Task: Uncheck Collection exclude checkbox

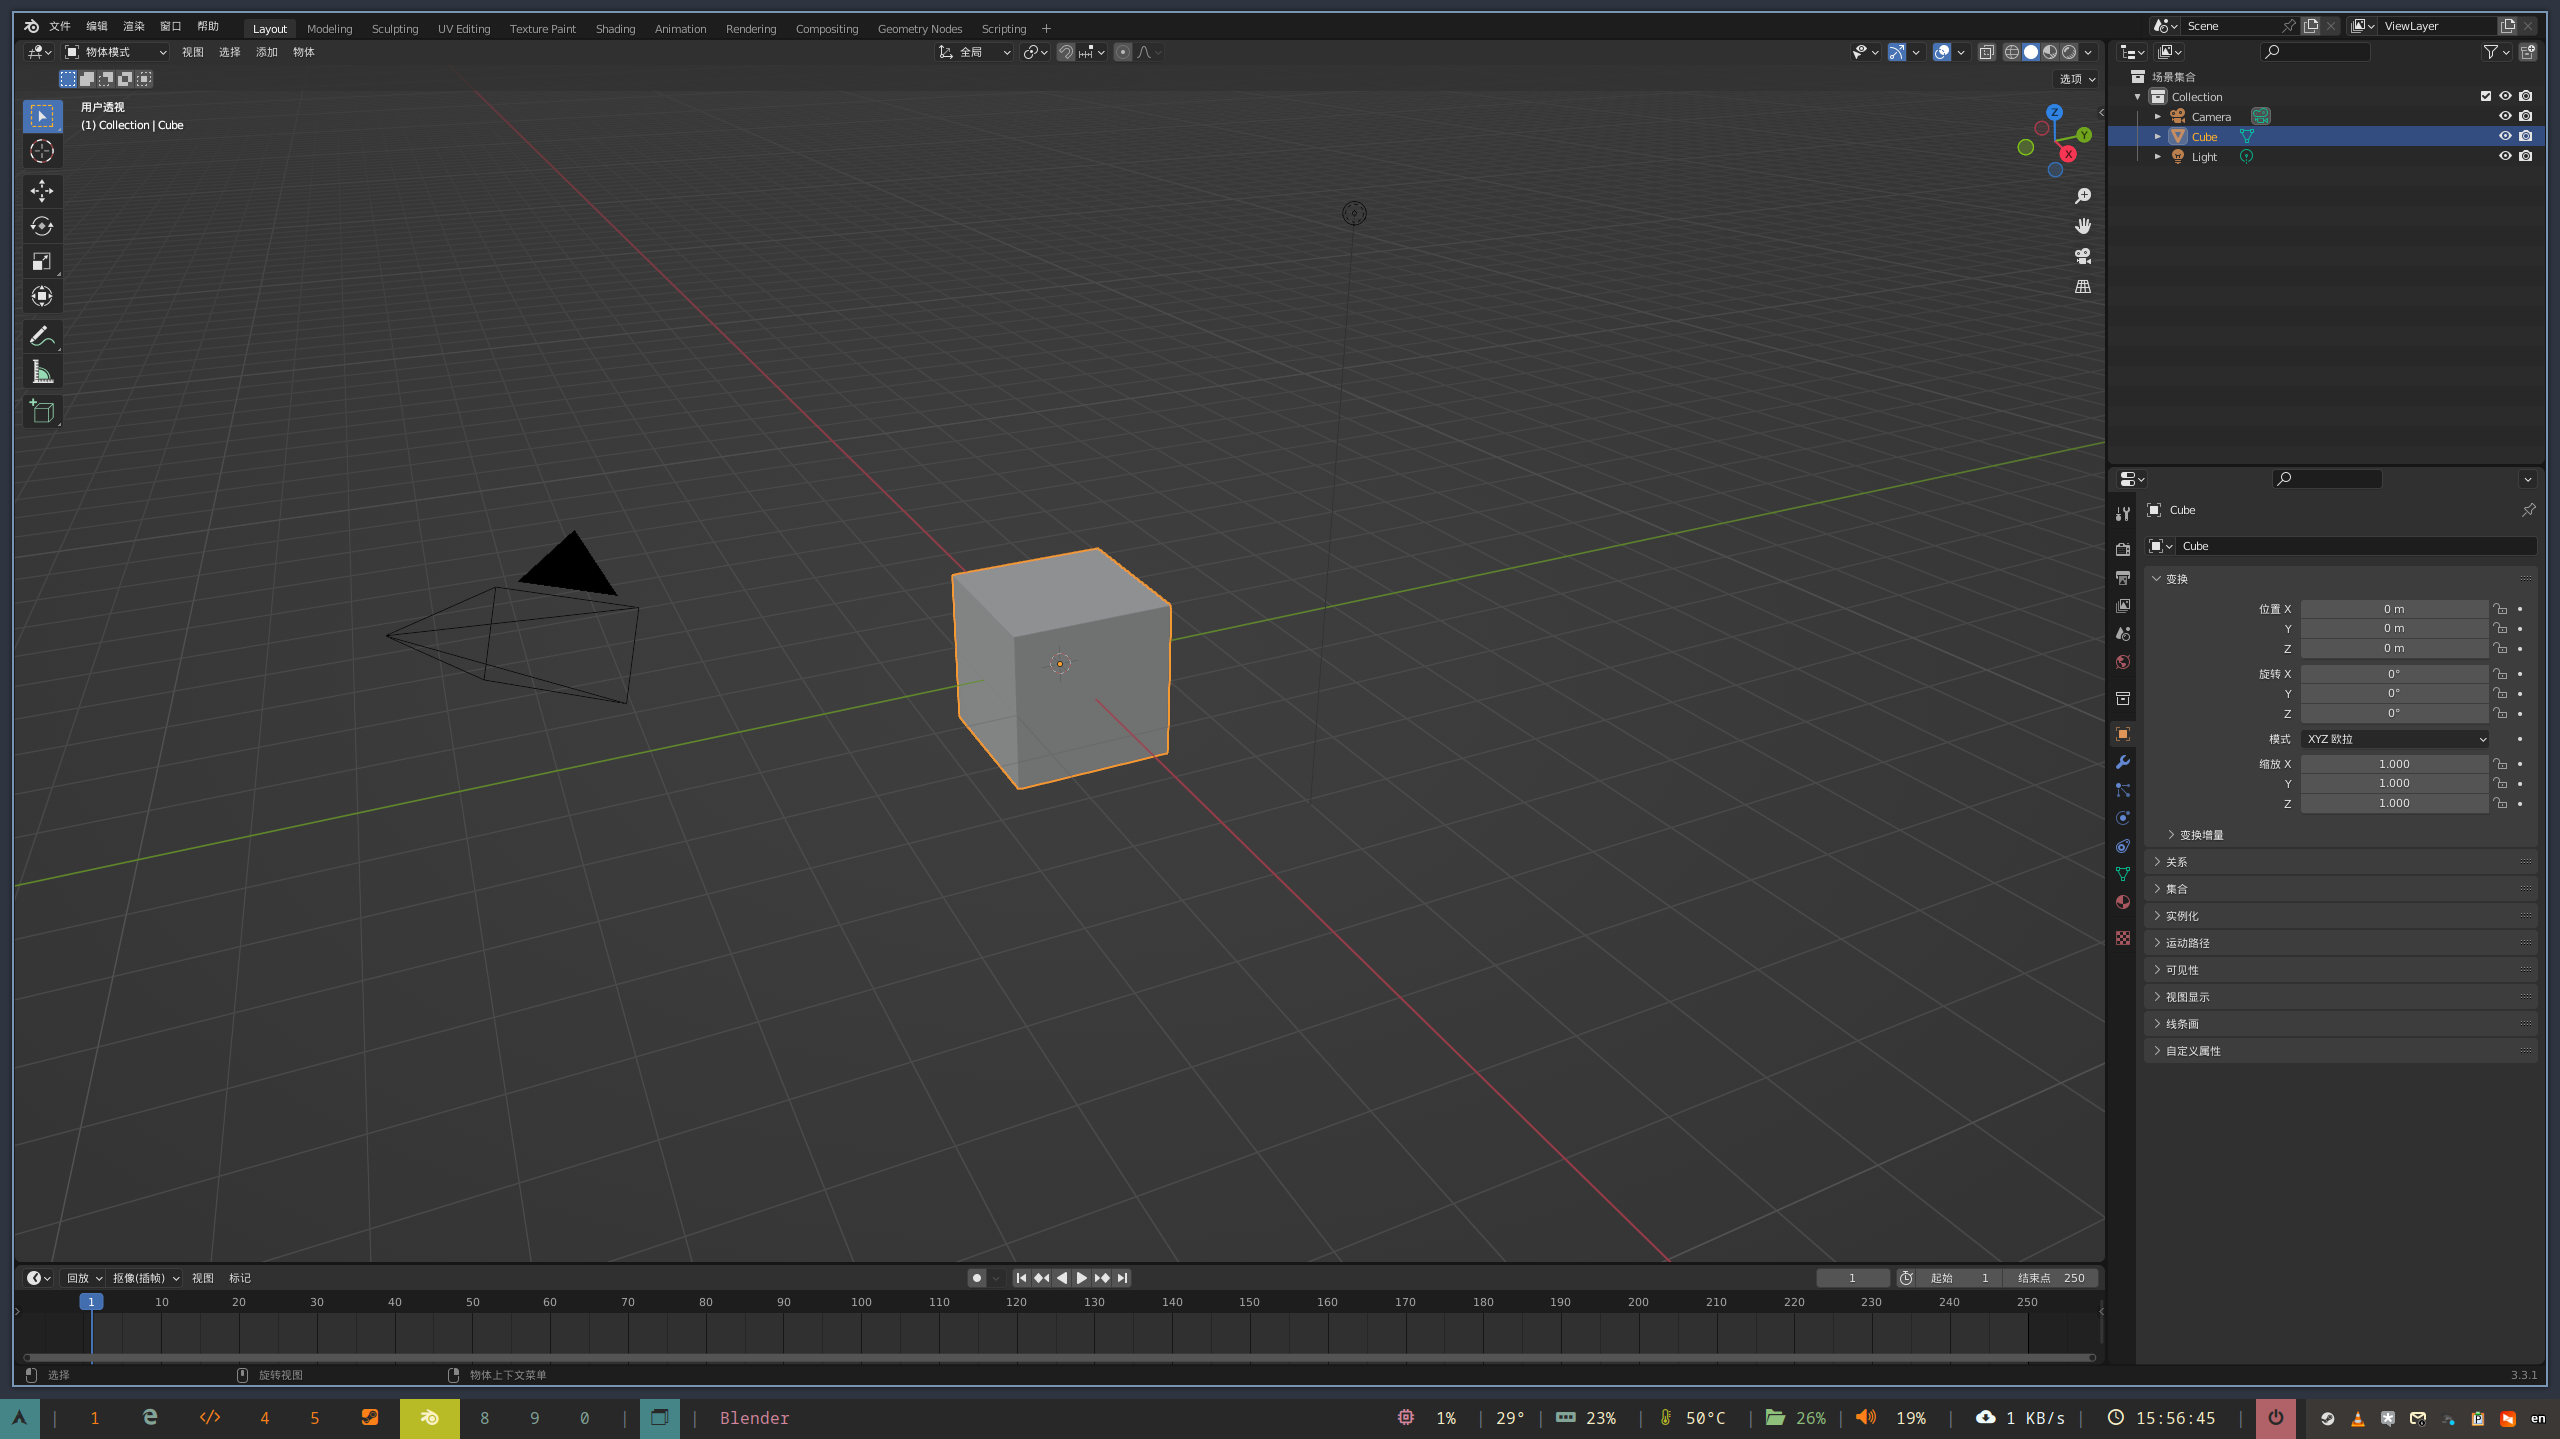Action: click(2486, 96)
